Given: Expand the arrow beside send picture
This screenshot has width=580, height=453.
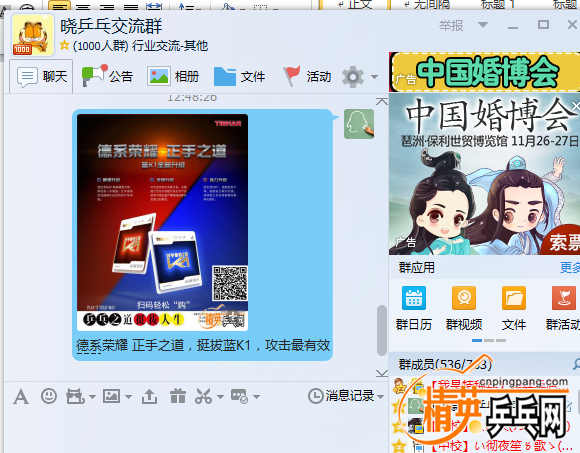Looking at the screenshot, I should pos(128,397).
